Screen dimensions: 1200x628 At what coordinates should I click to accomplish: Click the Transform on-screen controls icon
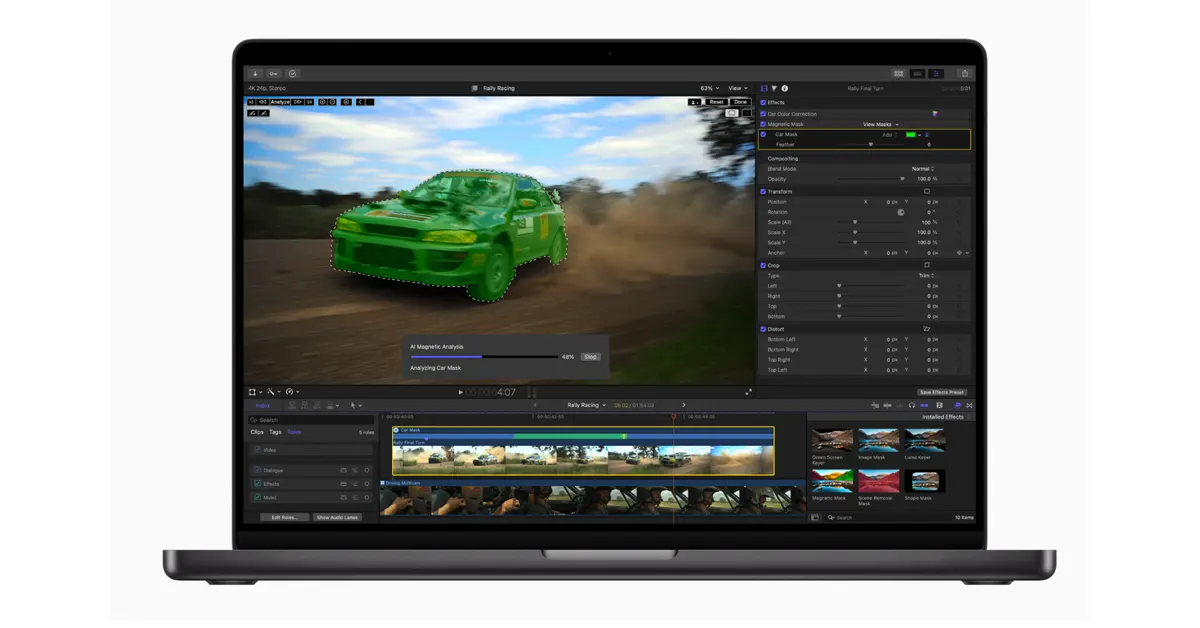tap(927, 191)
